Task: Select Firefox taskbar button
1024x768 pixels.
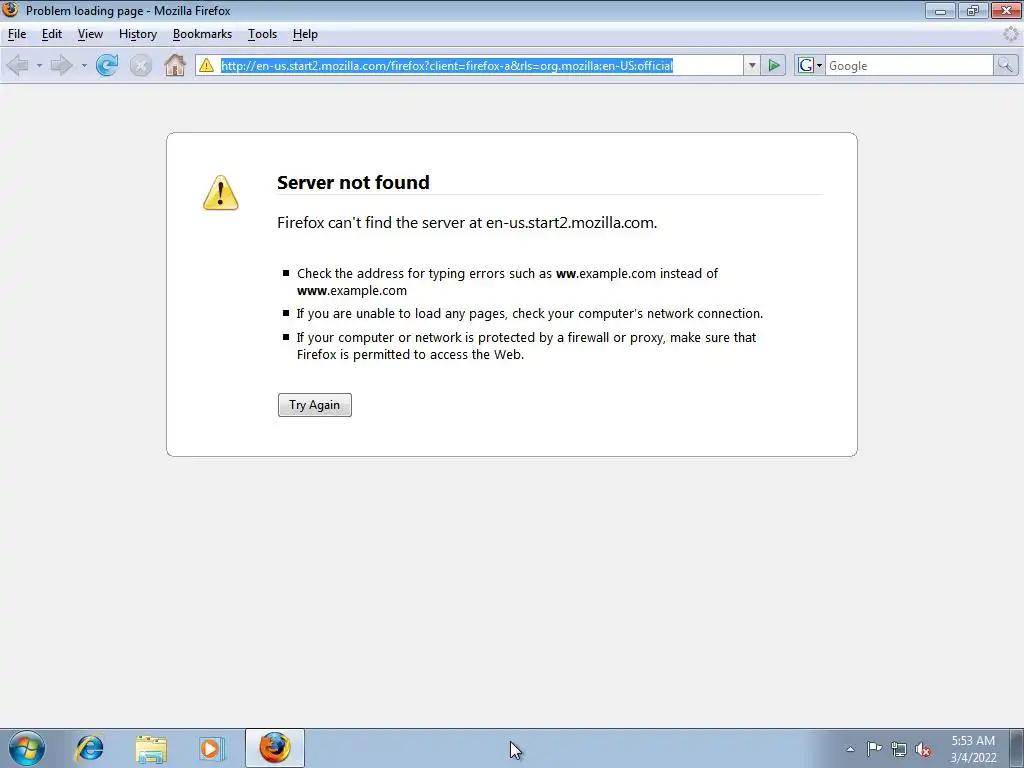Action: pos(275,748)
